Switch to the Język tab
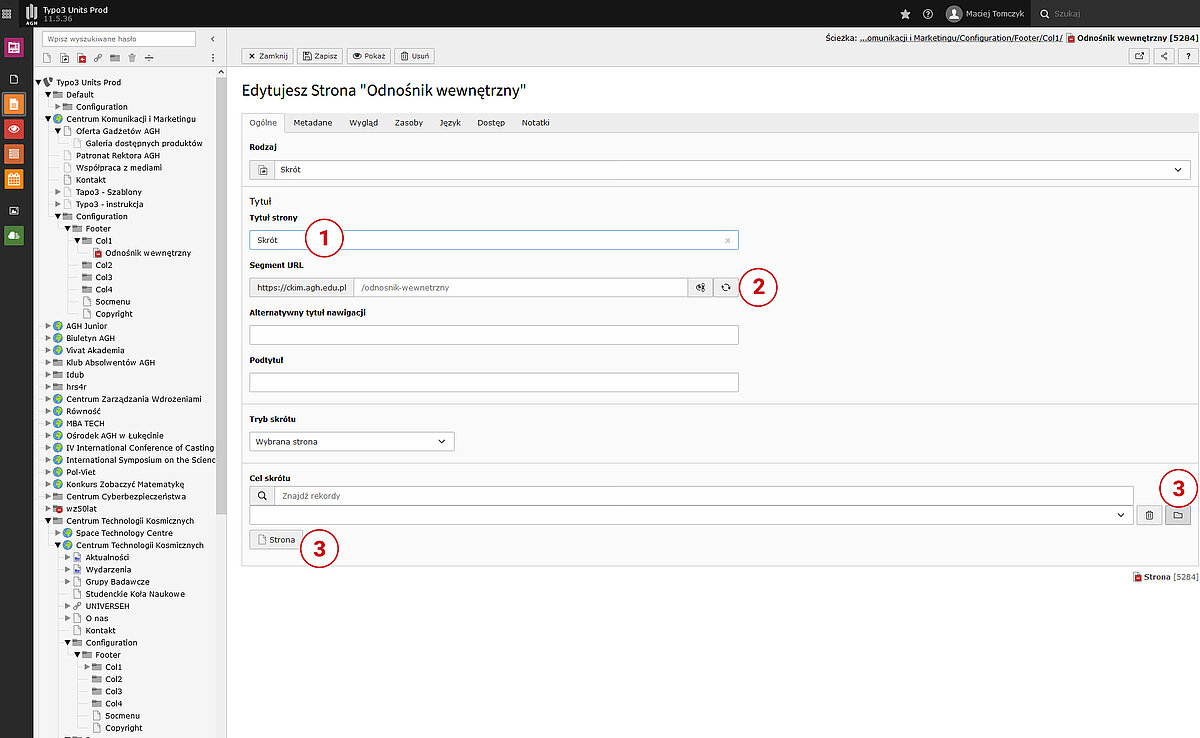The height and width of the screenshot is (738, 1200). tap(450, 122)
